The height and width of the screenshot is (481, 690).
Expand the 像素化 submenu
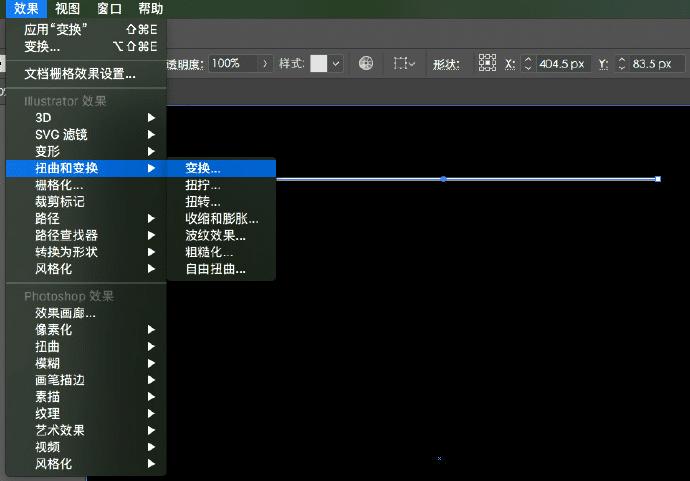[86, 330]
